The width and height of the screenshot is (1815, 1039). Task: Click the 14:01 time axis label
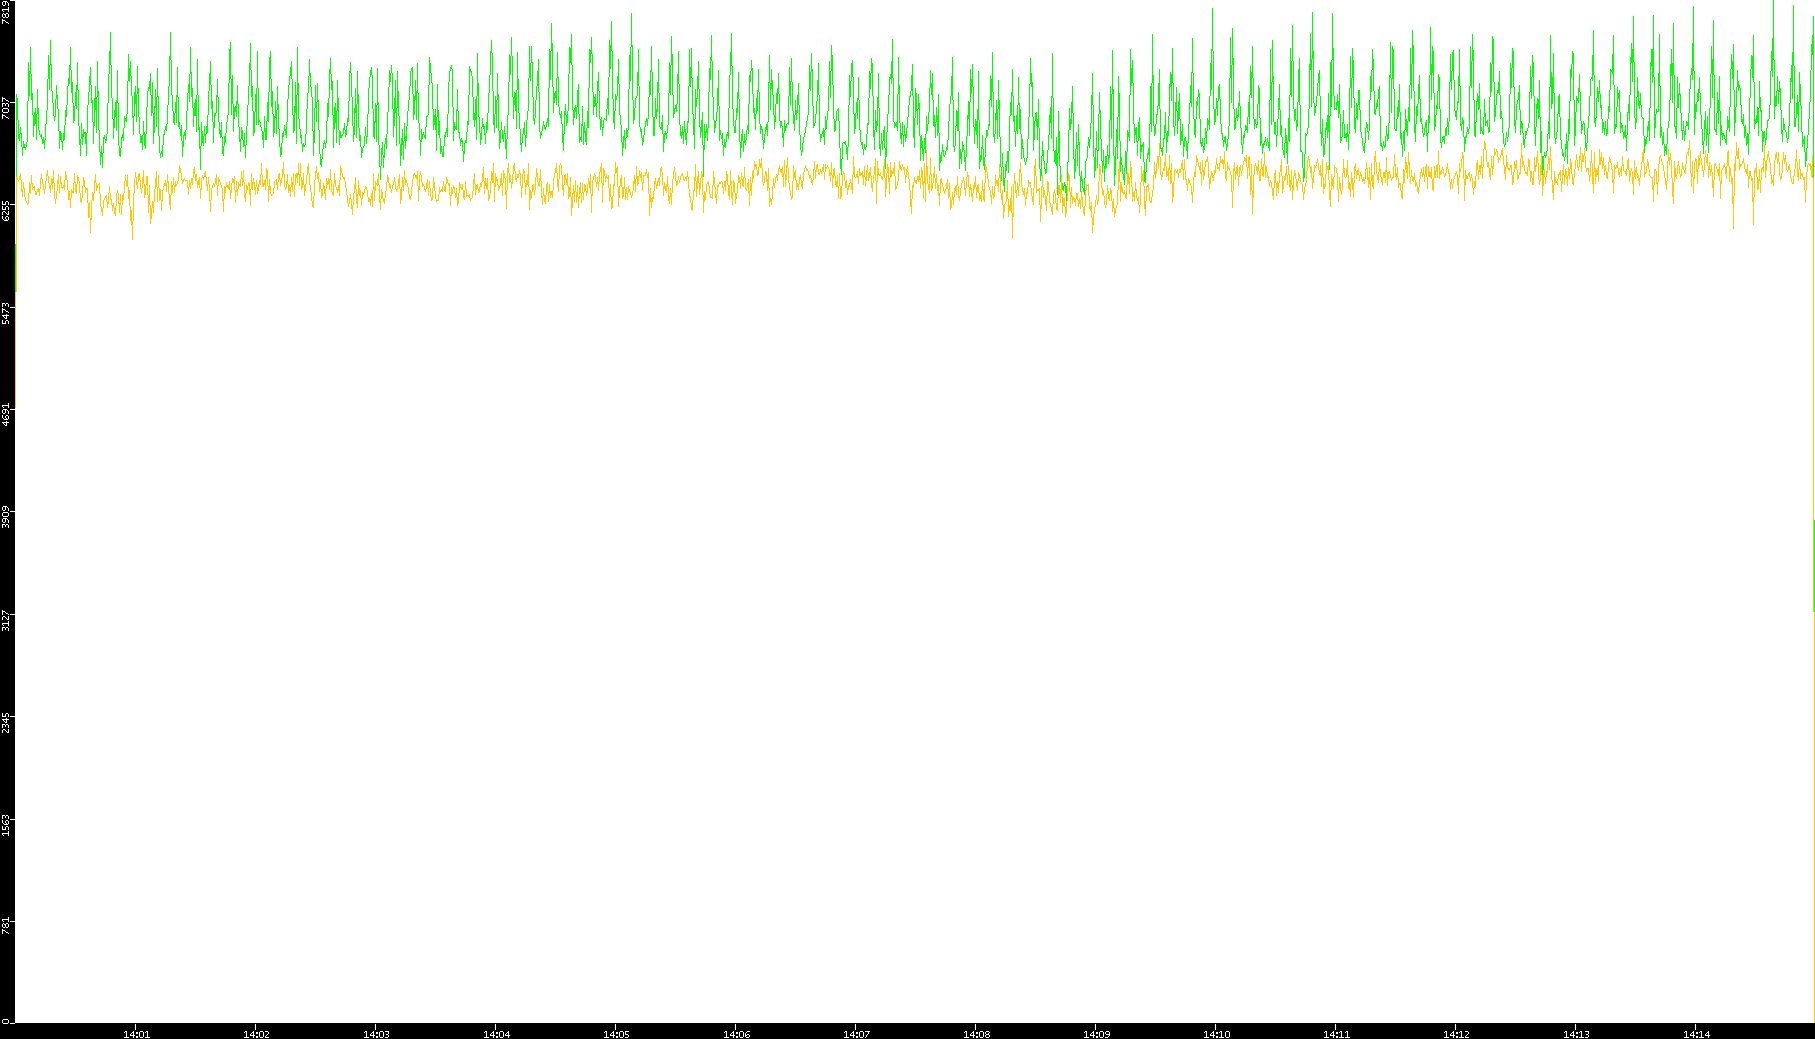136,1034
